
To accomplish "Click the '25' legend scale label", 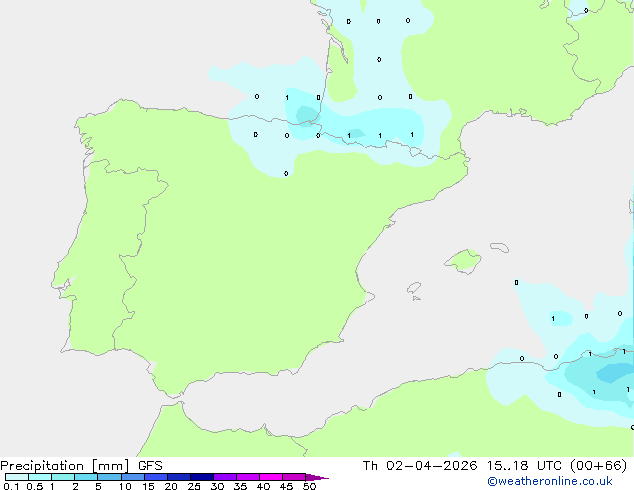I will [194, 486].
